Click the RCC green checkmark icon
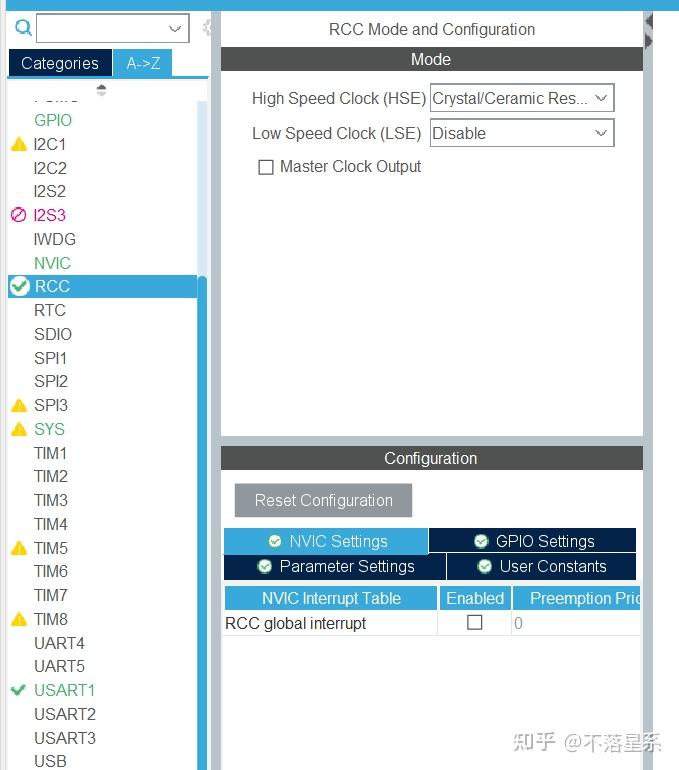This screenshot has height=770, width=679. click(x=20, y=286)
